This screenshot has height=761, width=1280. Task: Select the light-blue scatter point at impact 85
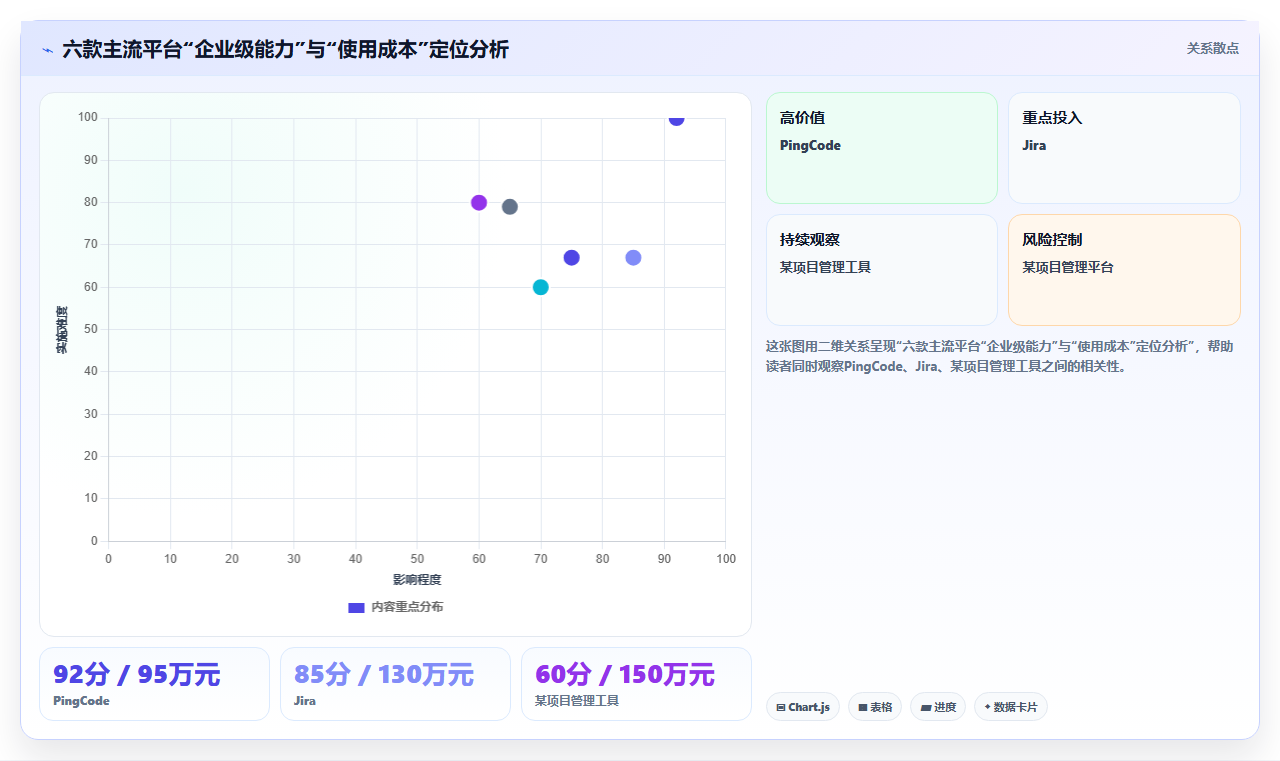tap(633, 258)
